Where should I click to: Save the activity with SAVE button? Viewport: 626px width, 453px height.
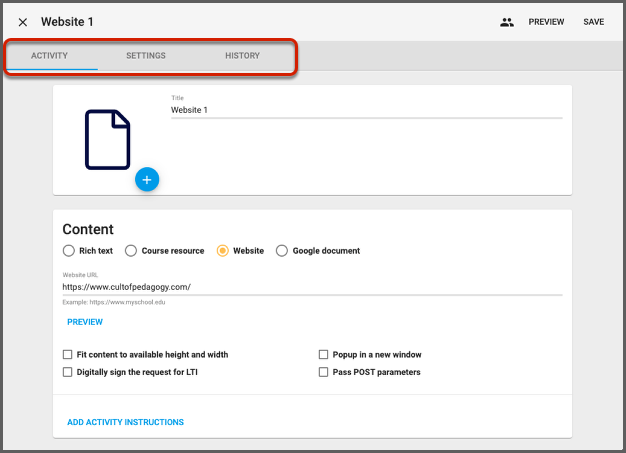(593, 22)
